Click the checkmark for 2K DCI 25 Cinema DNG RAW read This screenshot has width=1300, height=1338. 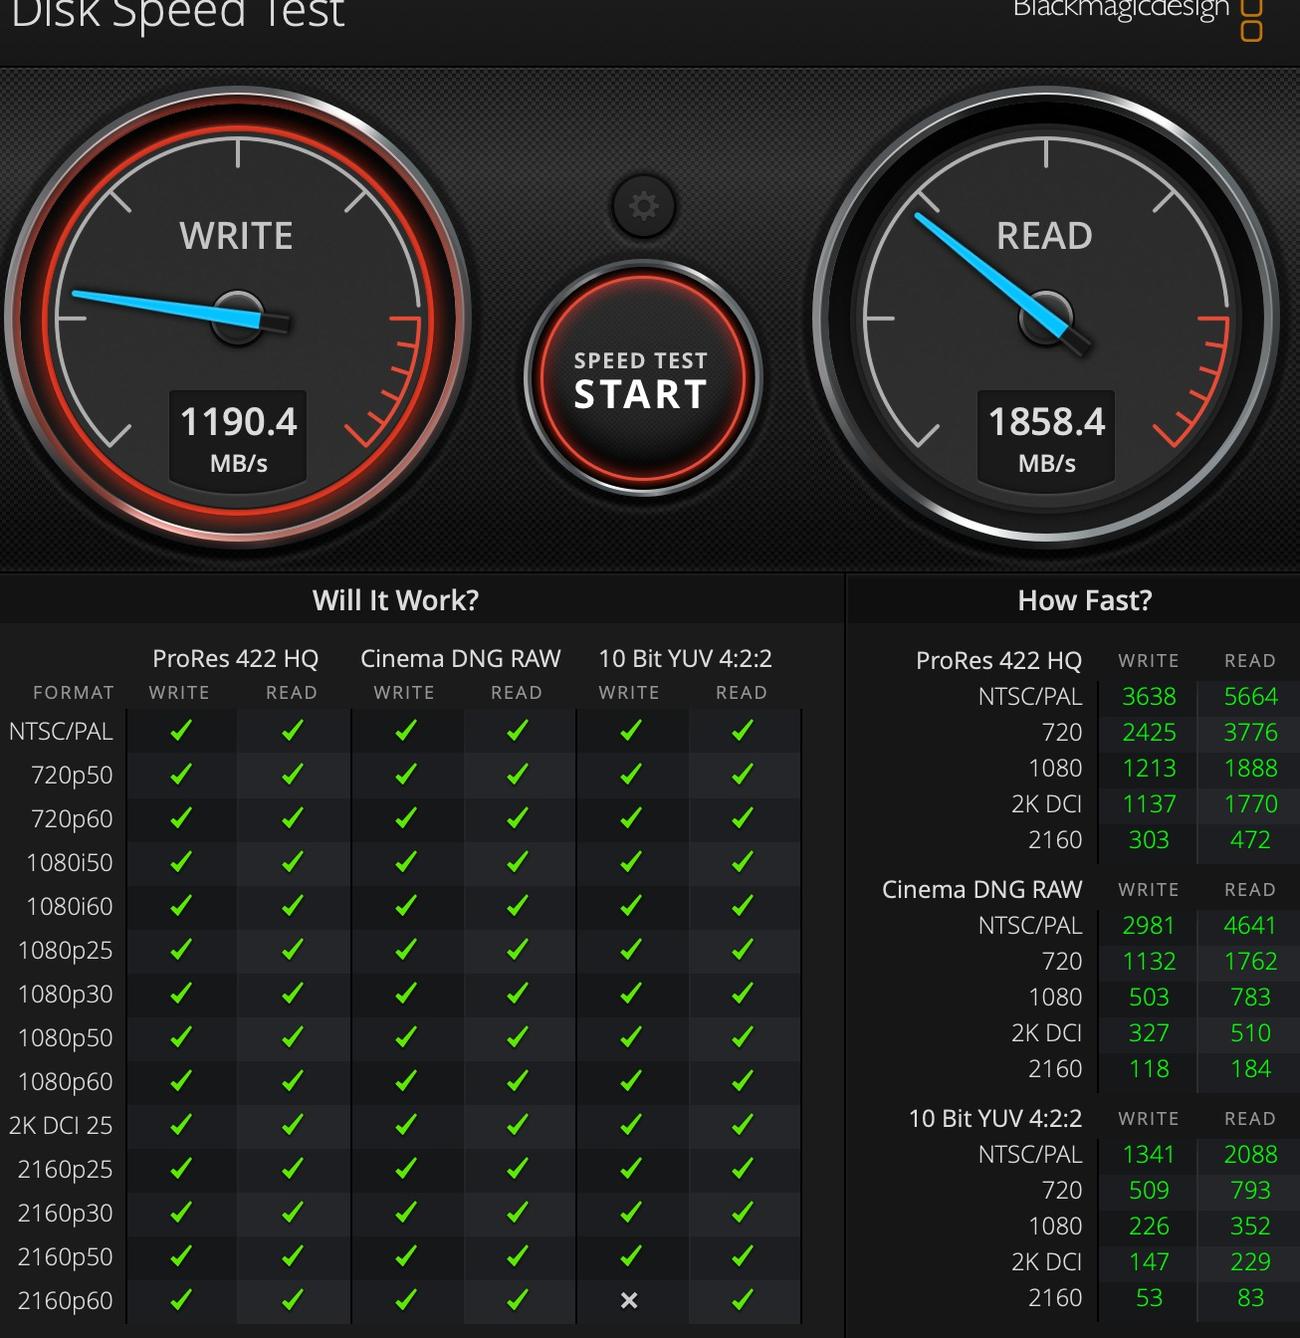coord(517,1125)
